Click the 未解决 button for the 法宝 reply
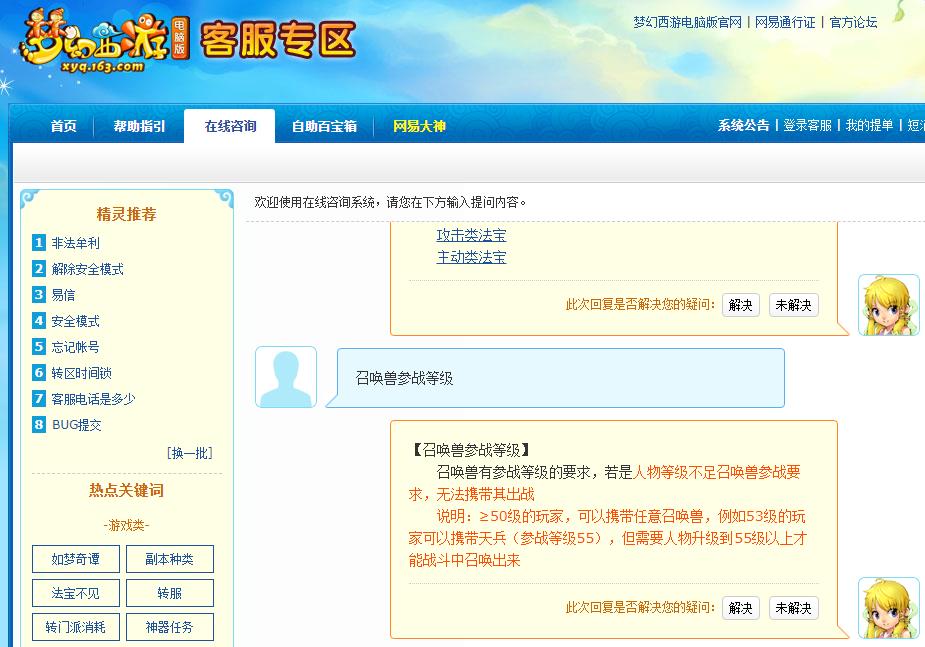Image resolution: width=925 pixels, height=647 pixels. click(x=793, y=305)
